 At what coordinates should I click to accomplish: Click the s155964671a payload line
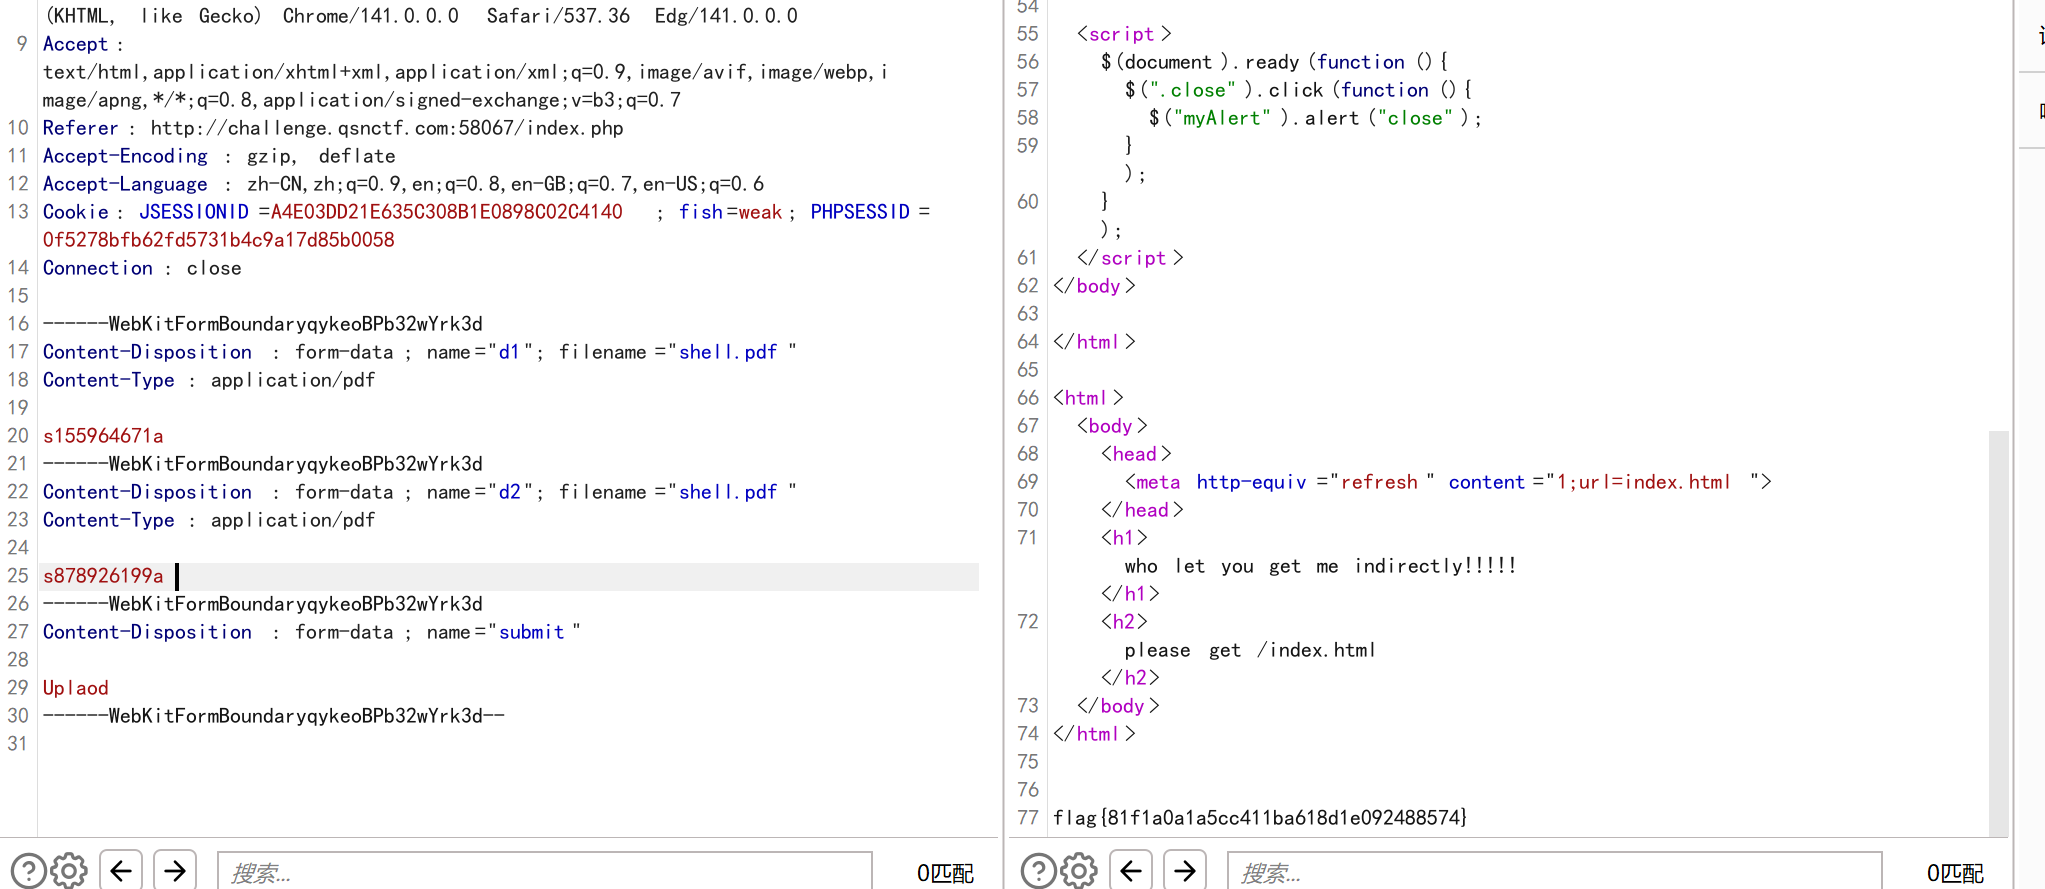coord(103,436)
